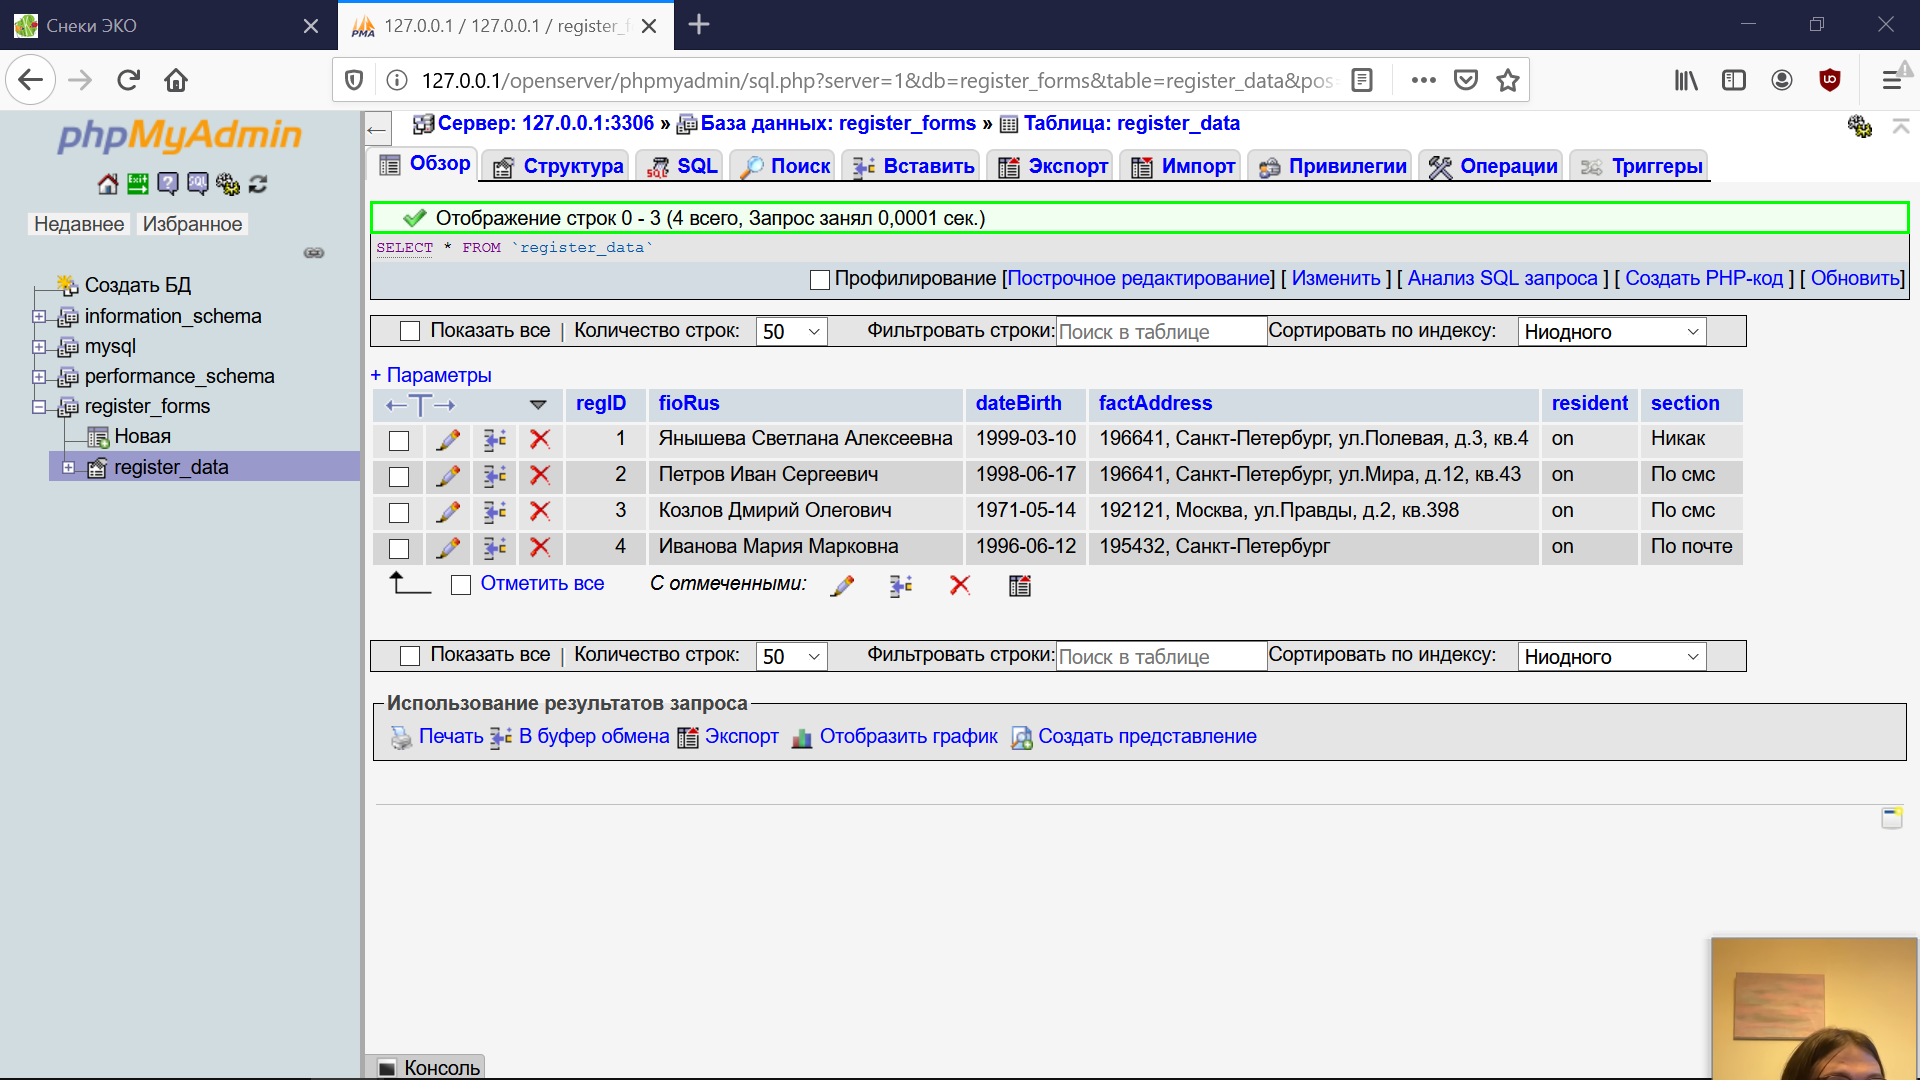Expand the mysql database node
1920x1080 pixels.
38,347
